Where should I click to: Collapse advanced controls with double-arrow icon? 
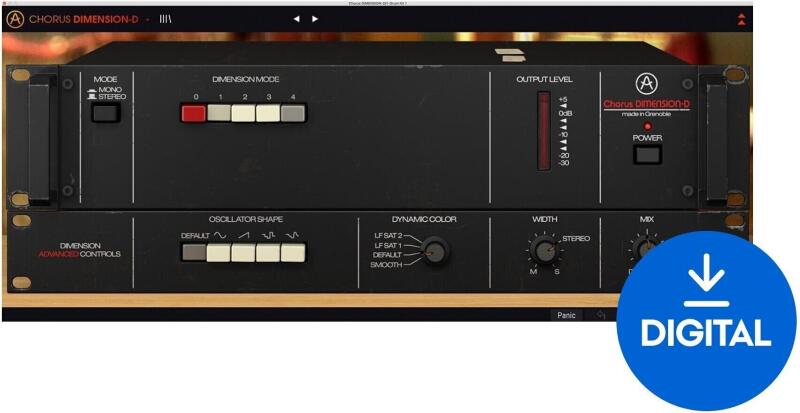(741, 18)
